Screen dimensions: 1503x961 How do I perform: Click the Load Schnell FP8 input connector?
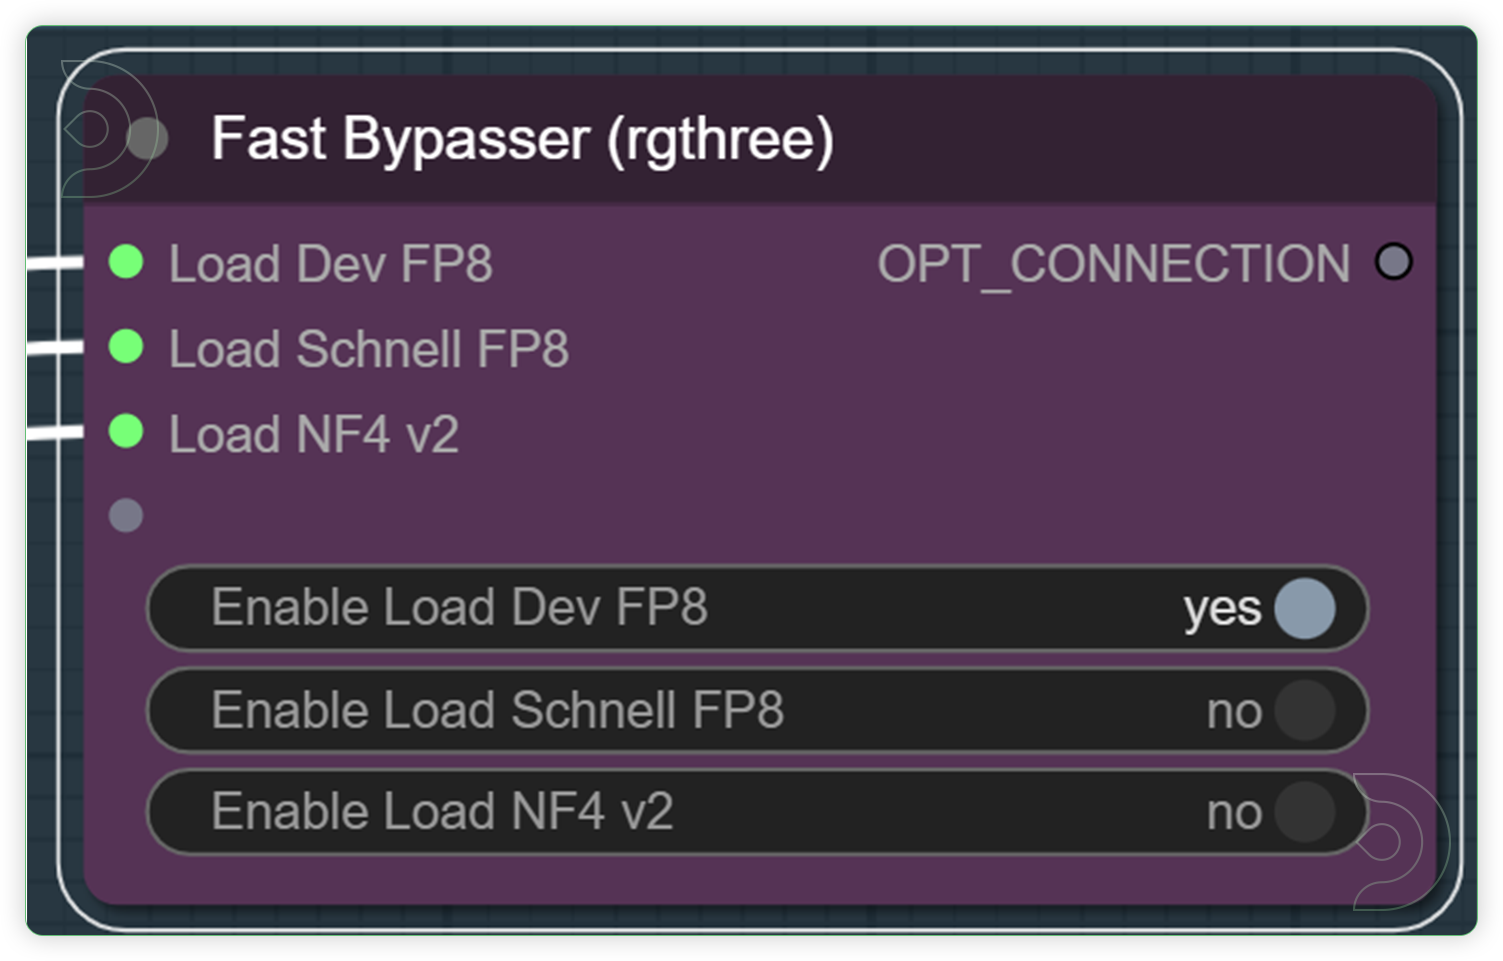(x=125, y=348)
